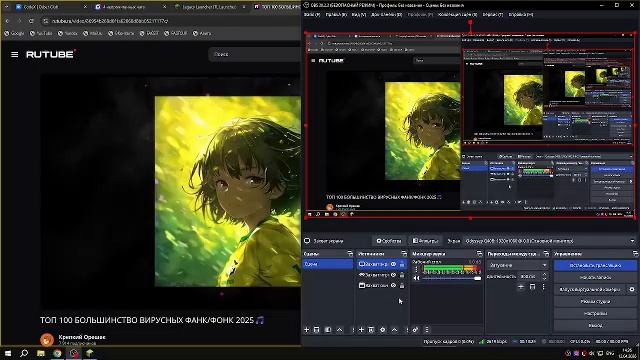The width and height of the screenshot is (640, 360).
Task: Click the RUTUBE logo
Action: point(51,54)
